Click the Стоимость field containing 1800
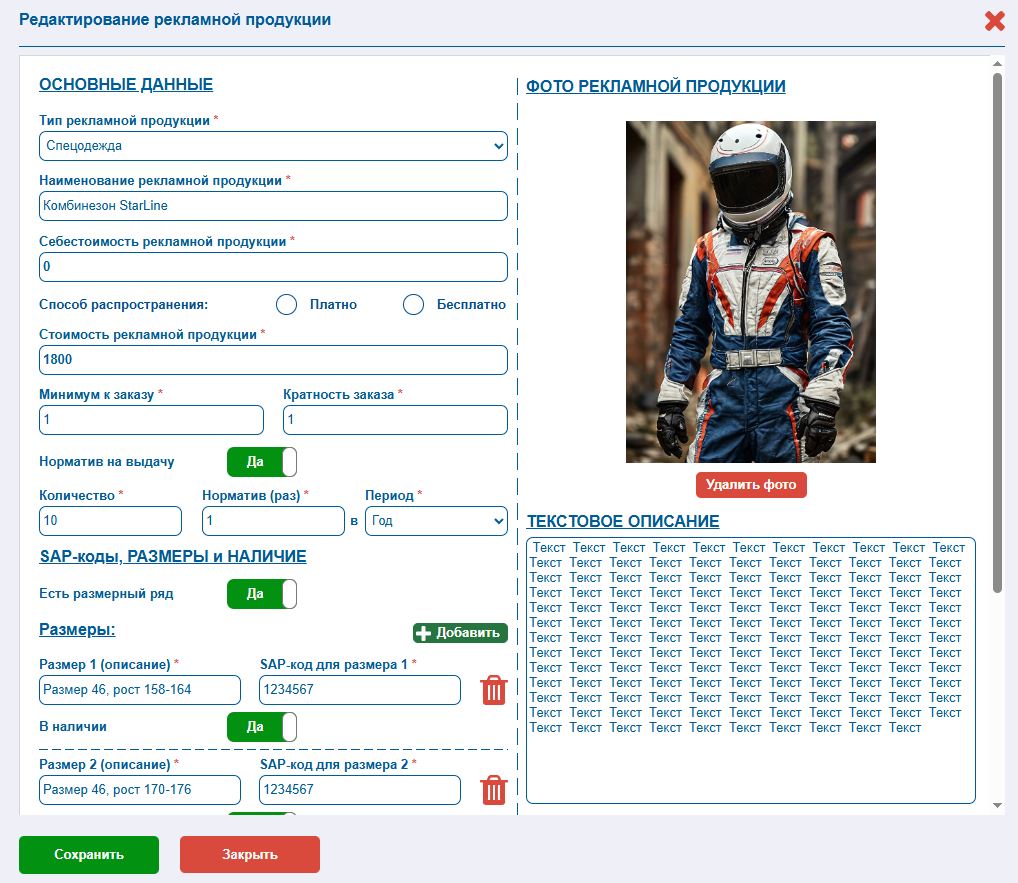 coord(273,360)
